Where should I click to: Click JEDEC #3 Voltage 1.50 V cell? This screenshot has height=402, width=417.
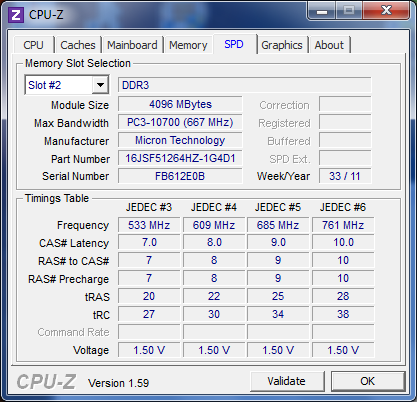point(149,350)
